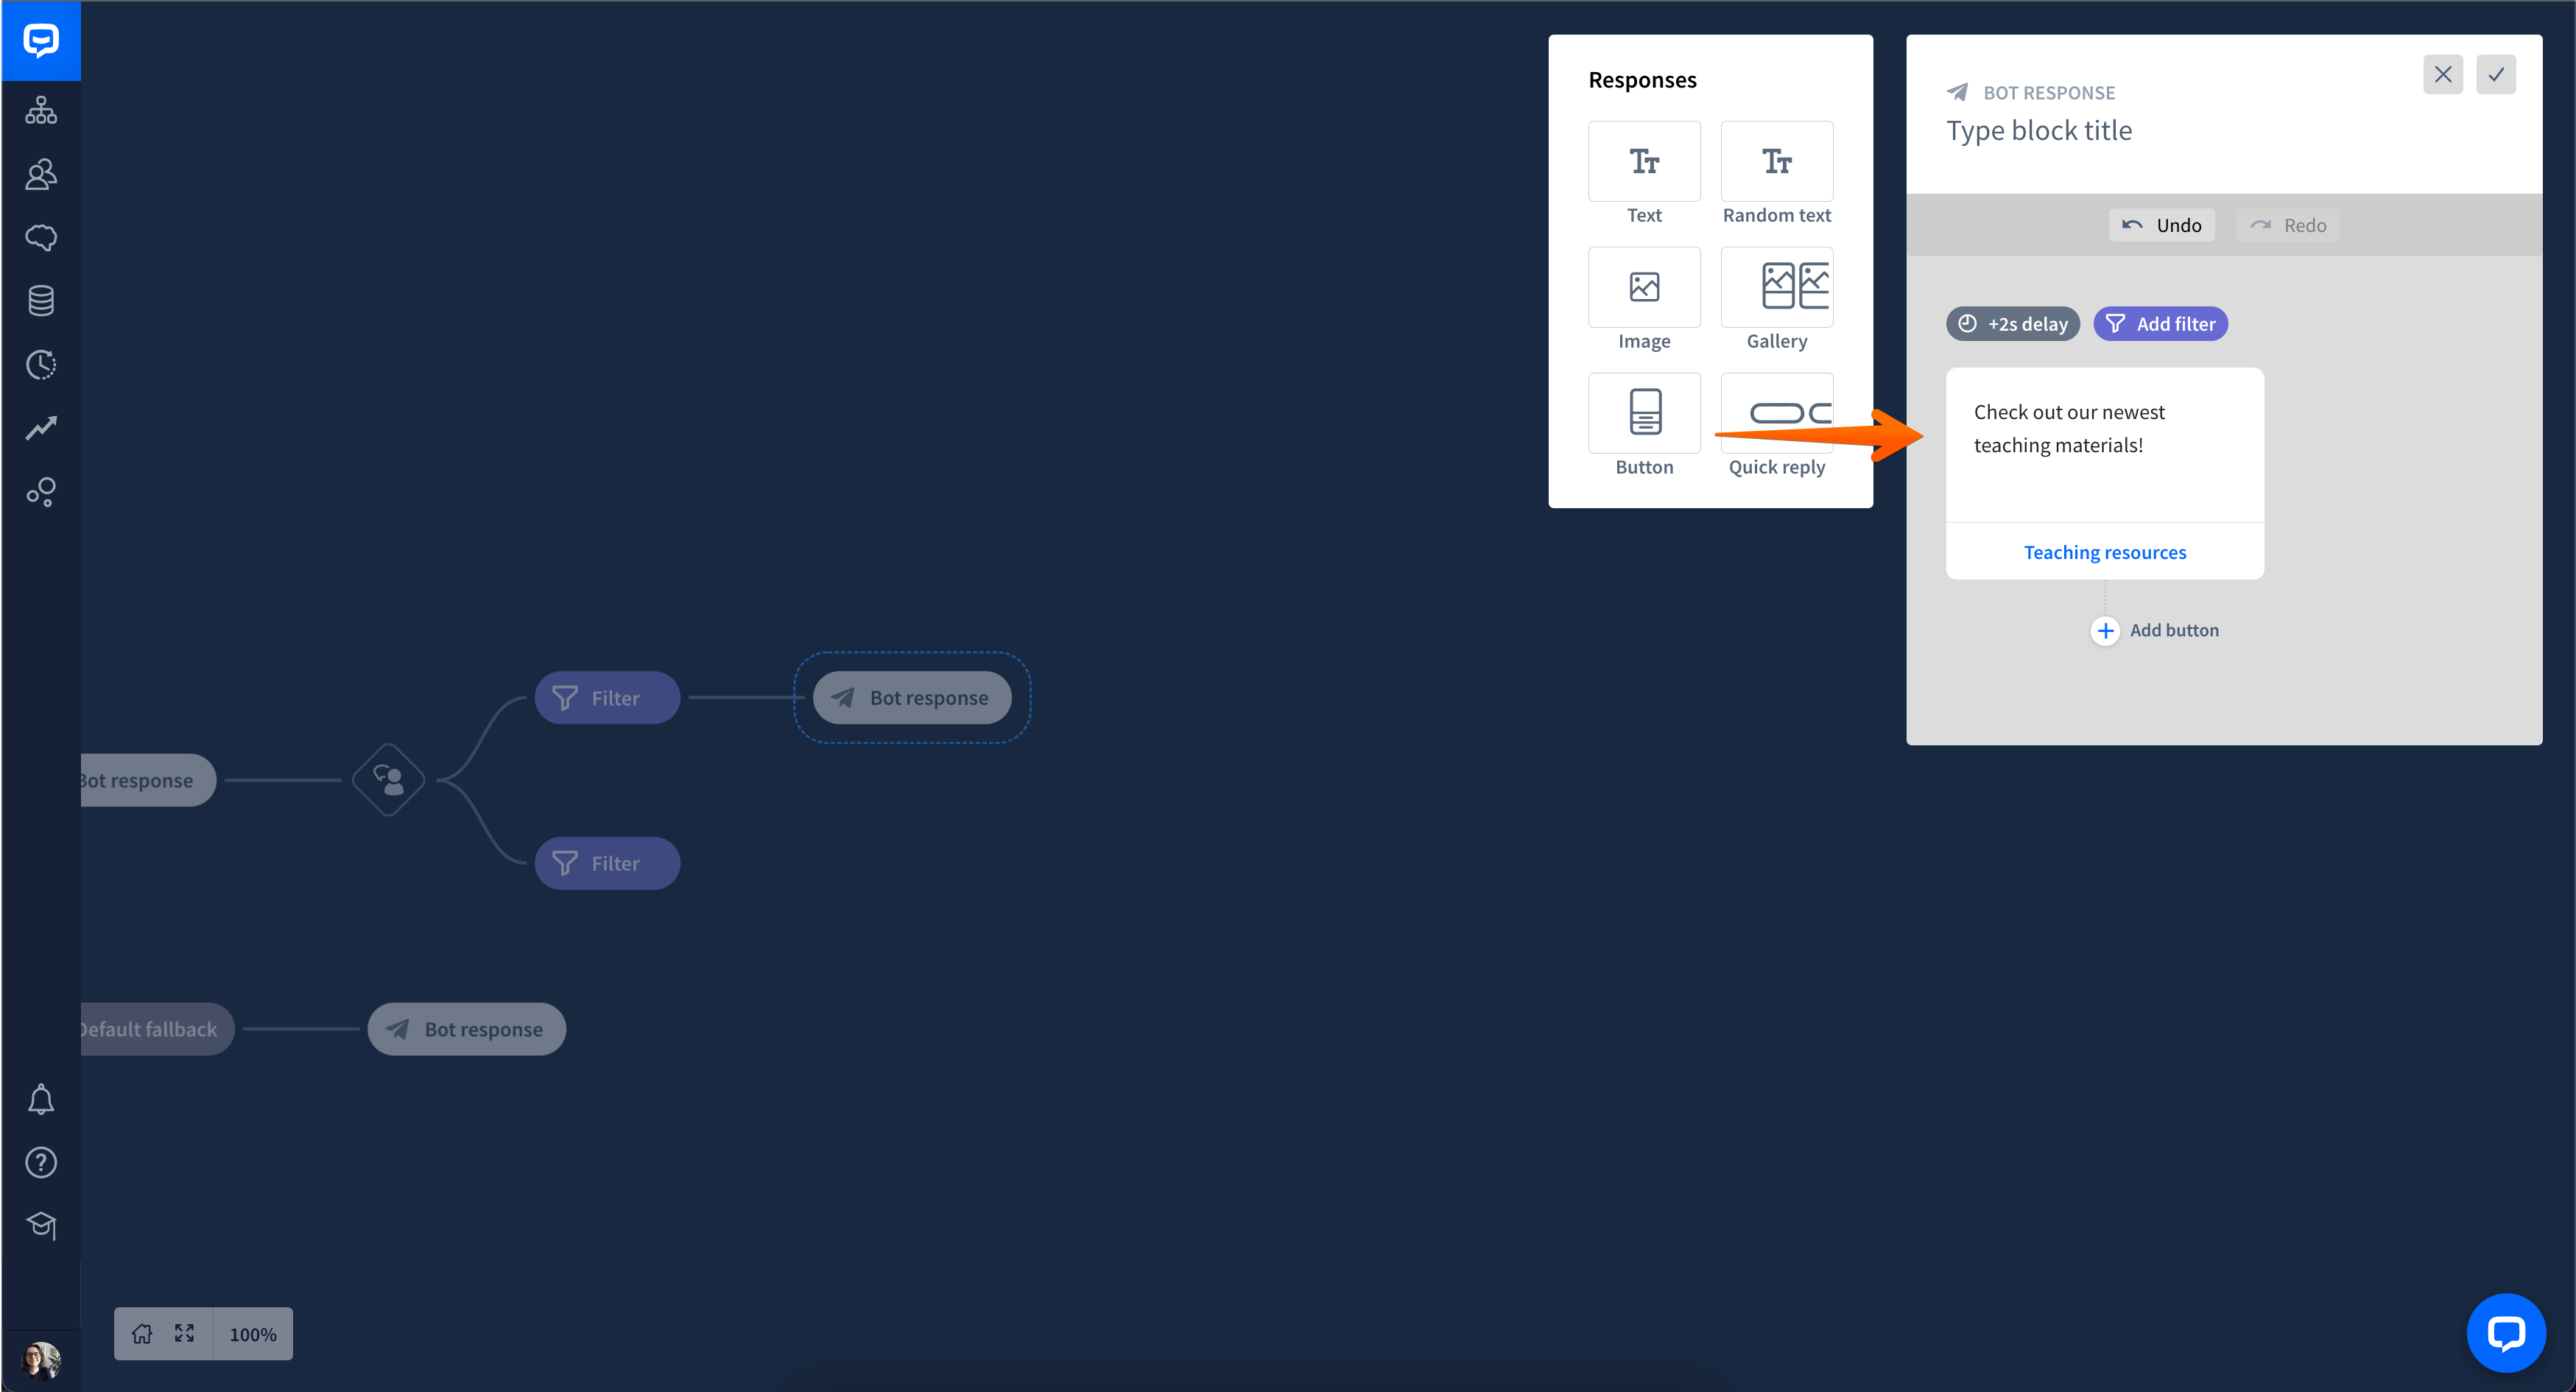Open notifications bell icon
Image resolution: width=2576 pixels, height=1392 pixels.
pos(41,1099)
